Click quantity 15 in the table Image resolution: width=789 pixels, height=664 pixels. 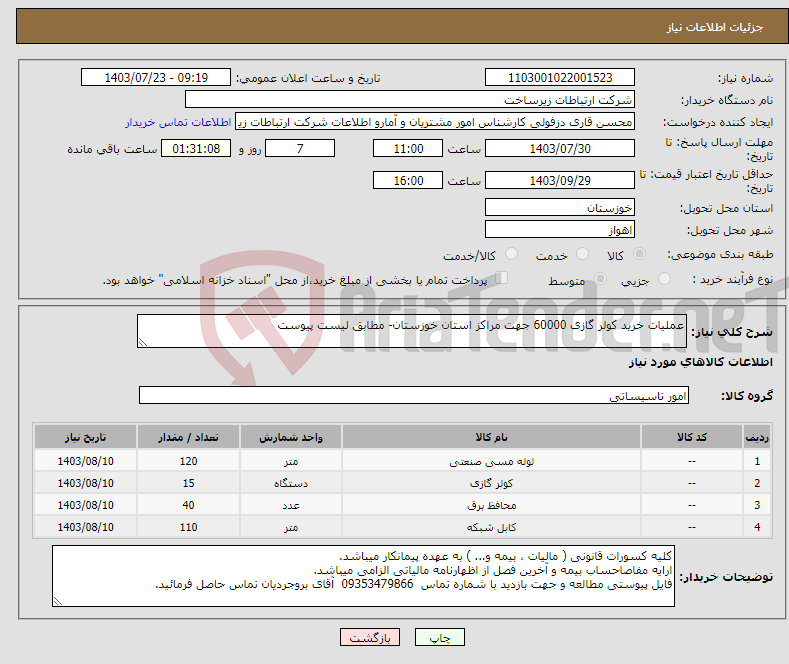click(188, 483)
